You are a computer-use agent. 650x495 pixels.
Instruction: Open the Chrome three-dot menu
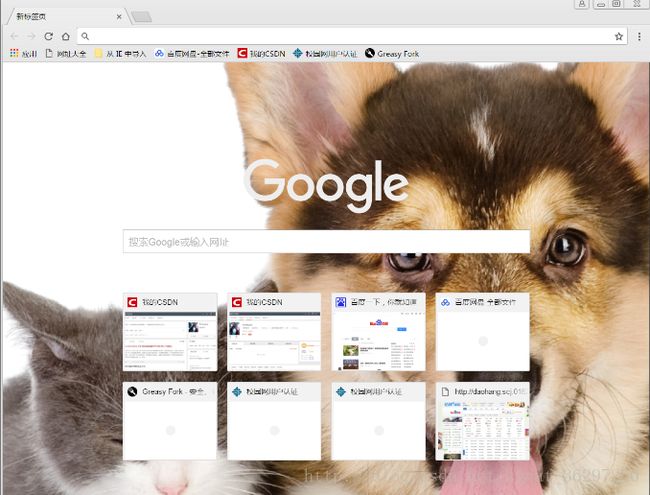pyautogui.click(x=639, y=36)
